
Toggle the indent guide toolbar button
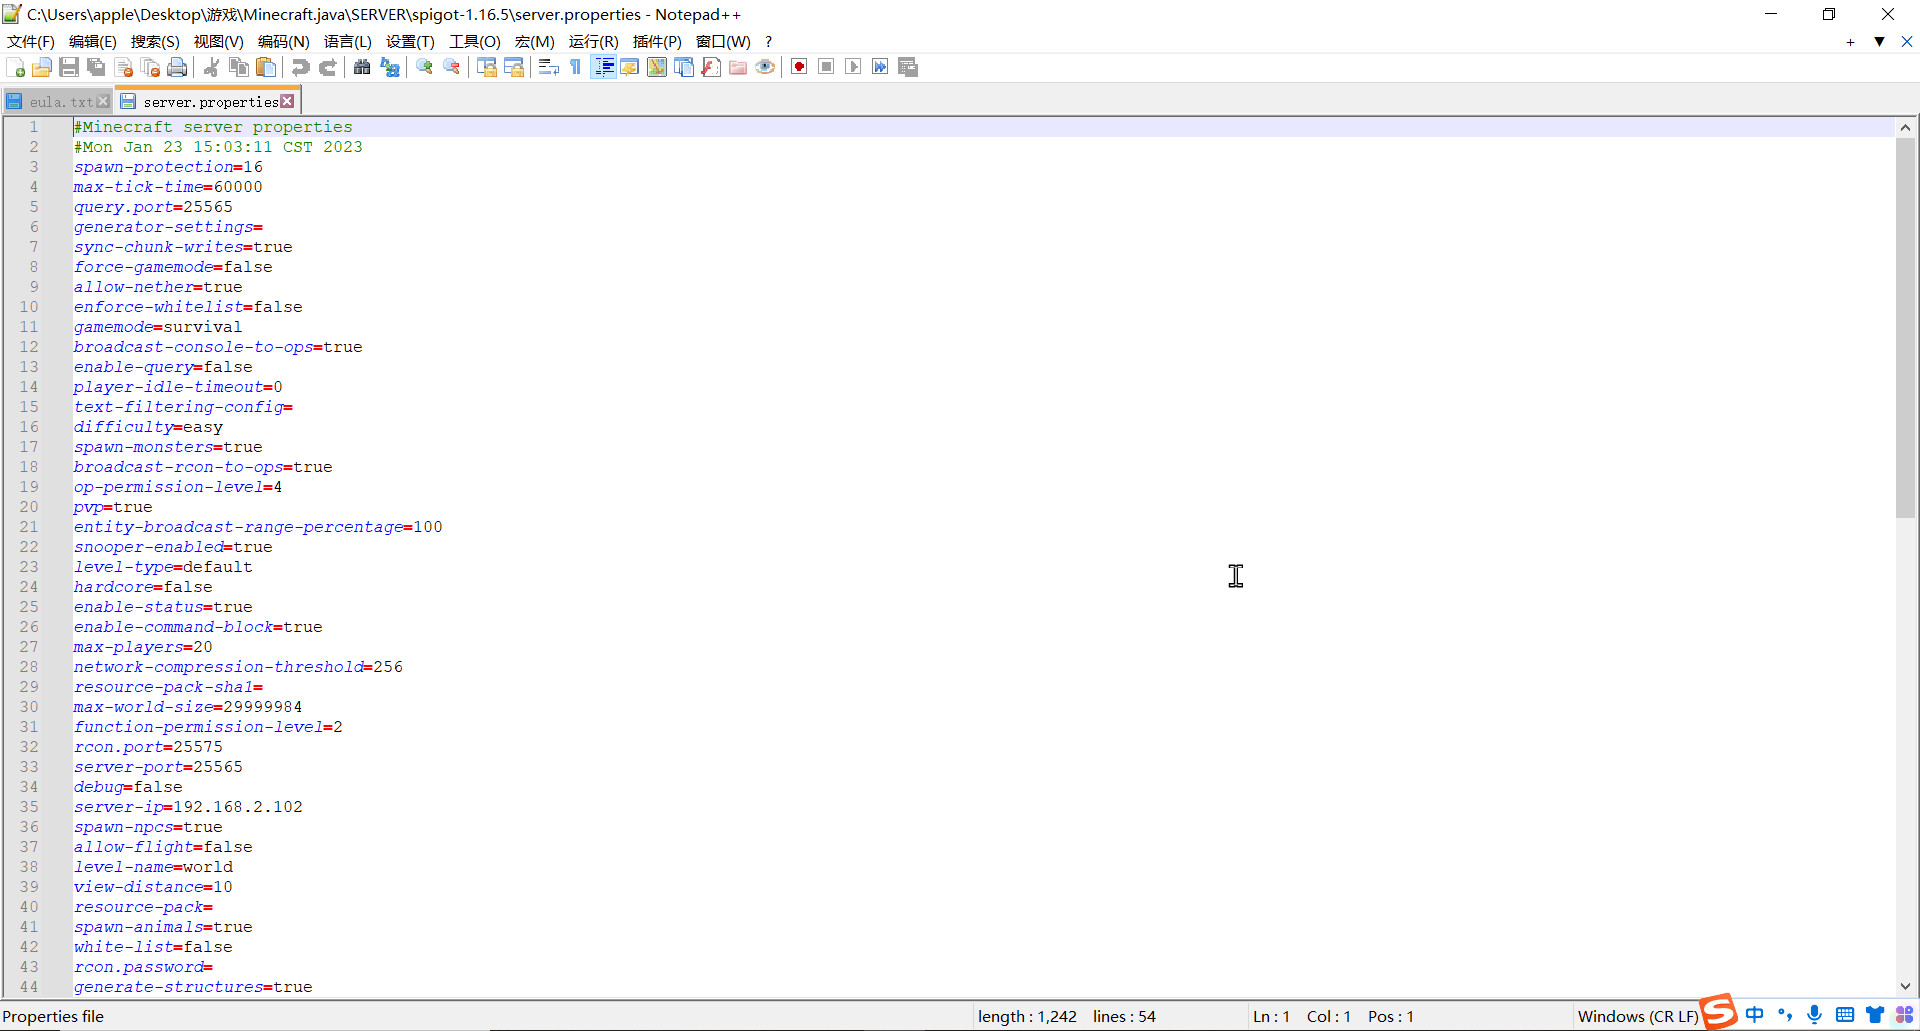pos(603,67)
